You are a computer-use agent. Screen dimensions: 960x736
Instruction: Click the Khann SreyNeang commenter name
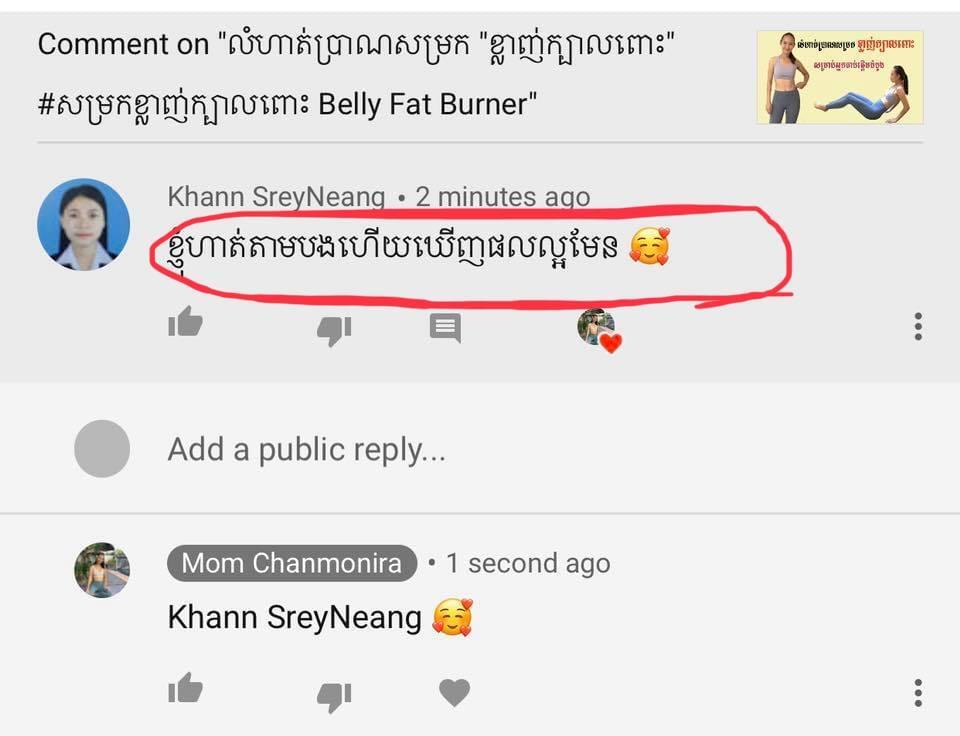(x=276, y=197)
